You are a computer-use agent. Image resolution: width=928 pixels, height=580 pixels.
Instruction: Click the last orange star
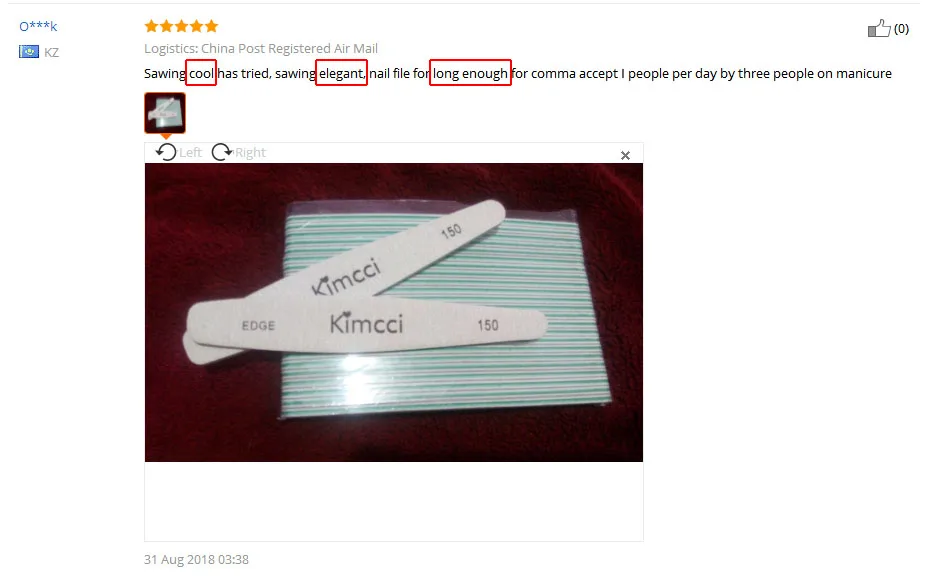(x=212, y=25)
